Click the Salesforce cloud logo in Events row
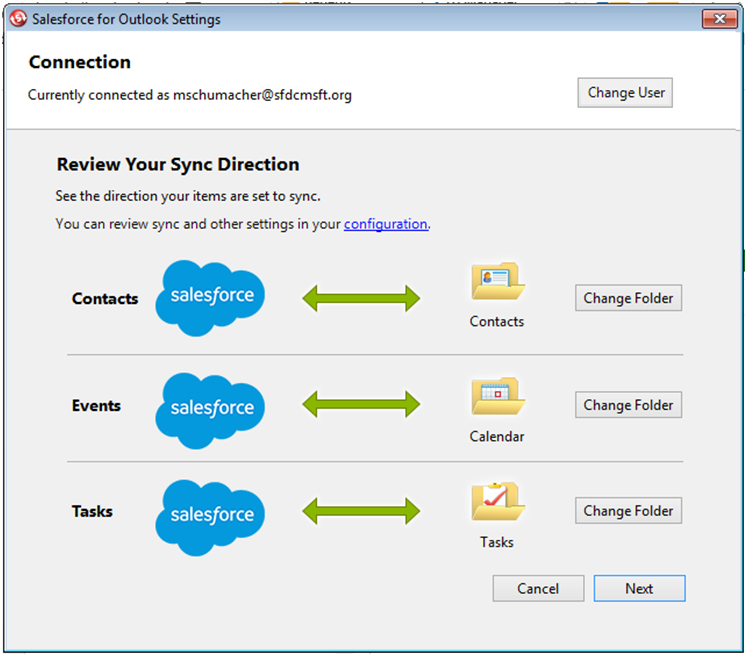Viewport: 747px width, 656px height. coord(211,405)
